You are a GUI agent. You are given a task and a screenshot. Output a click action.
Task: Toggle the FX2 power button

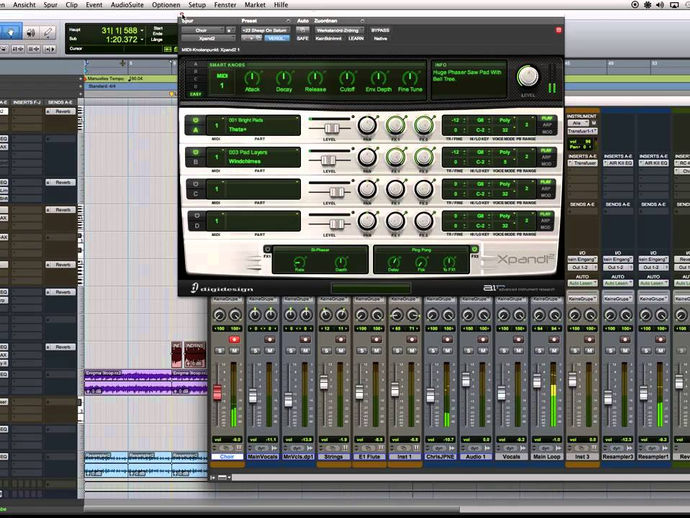pyautogui.click(x=474, y=250)
